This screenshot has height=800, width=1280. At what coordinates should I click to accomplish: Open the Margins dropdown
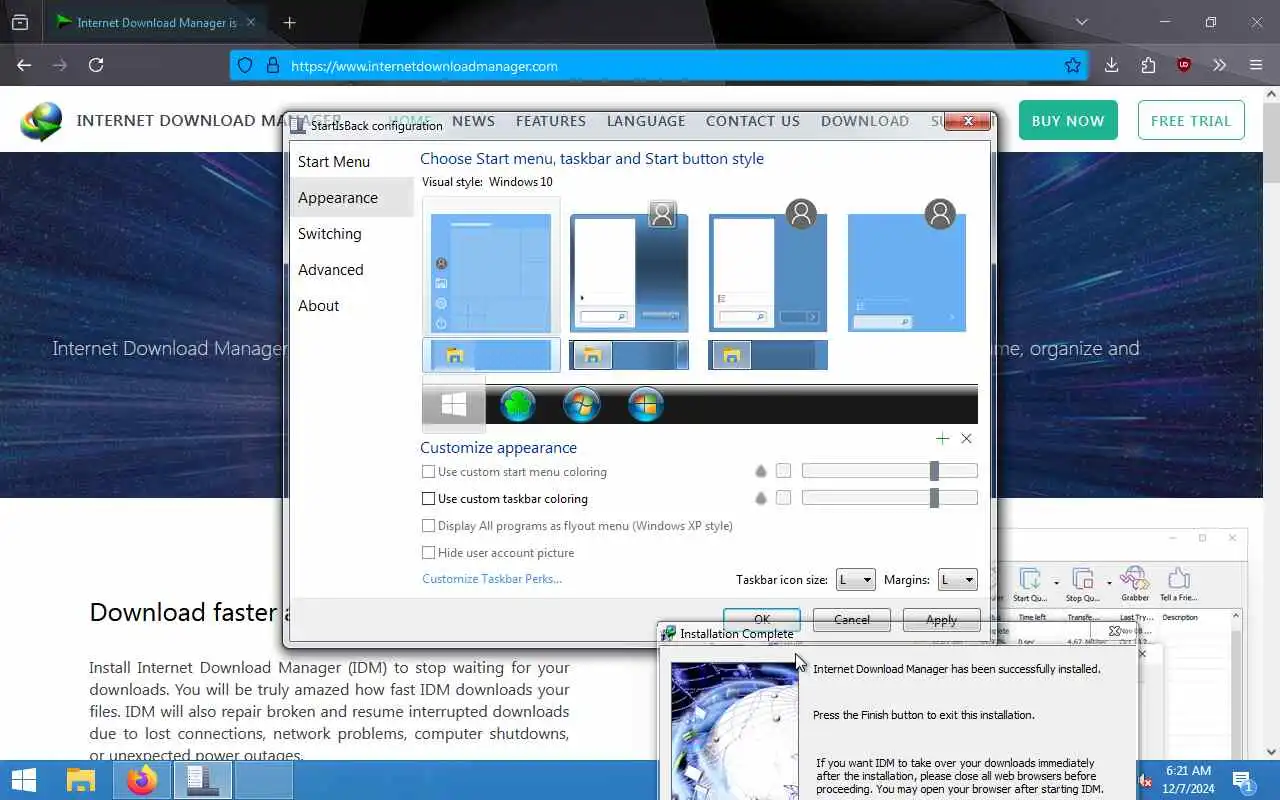[957, 580]
